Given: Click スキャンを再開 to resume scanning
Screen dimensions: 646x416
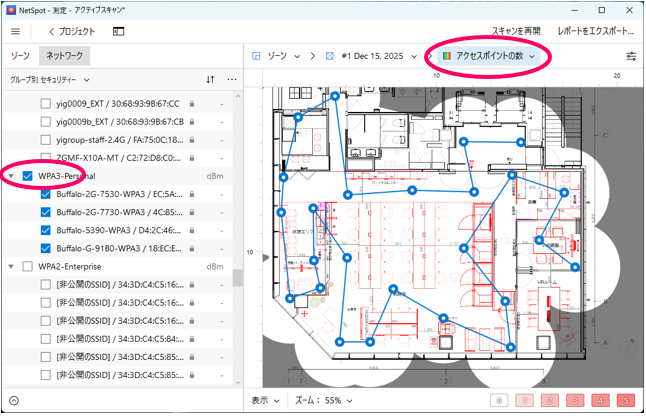Looking at the screenshot, I should pyautogui.click(x=516, y=32).
